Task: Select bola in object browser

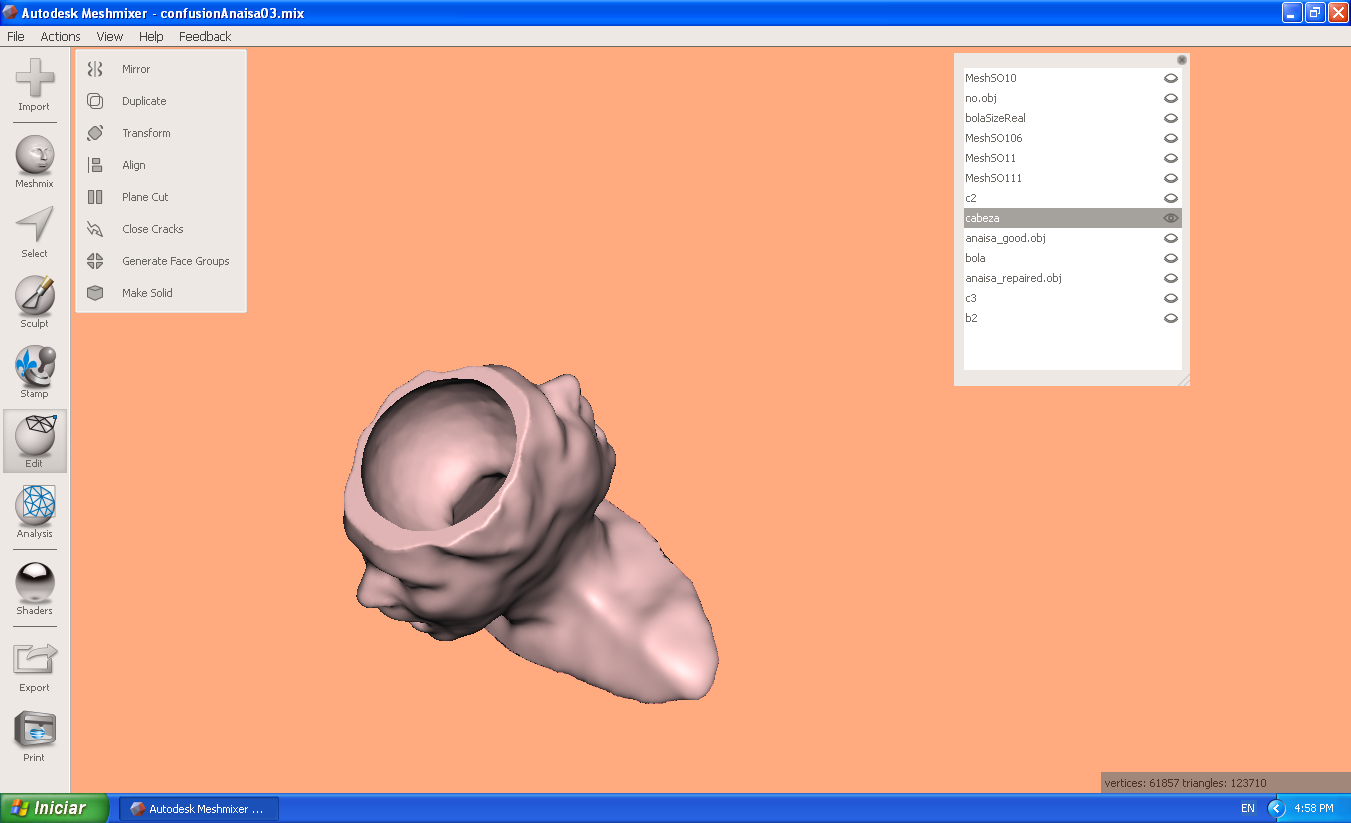Action: [x=975, y=258]
